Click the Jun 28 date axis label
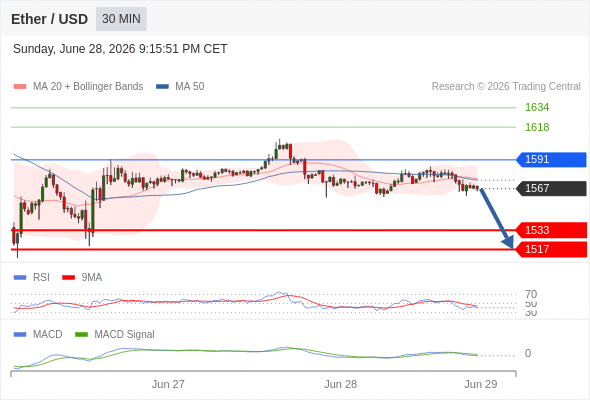Screen dimensions: 590x400 tap(341, 384)
